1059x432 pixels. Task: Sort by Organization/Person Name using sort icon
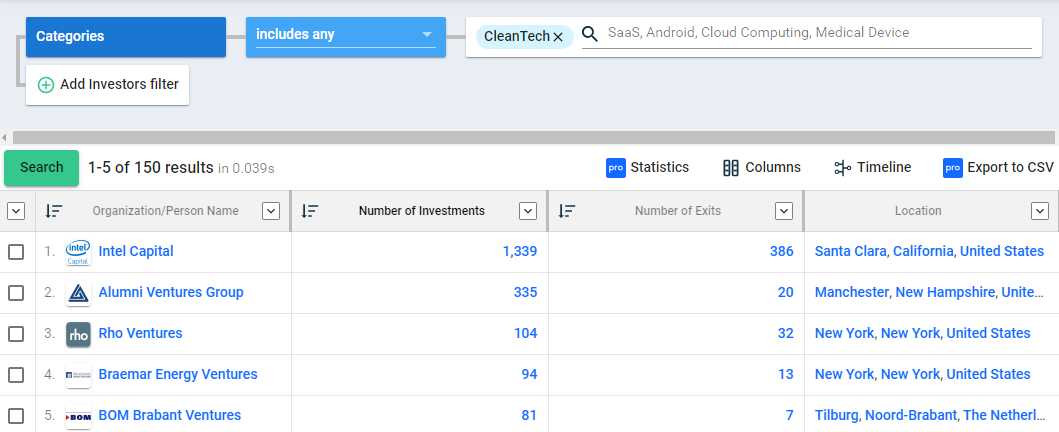tap(53, 211)
